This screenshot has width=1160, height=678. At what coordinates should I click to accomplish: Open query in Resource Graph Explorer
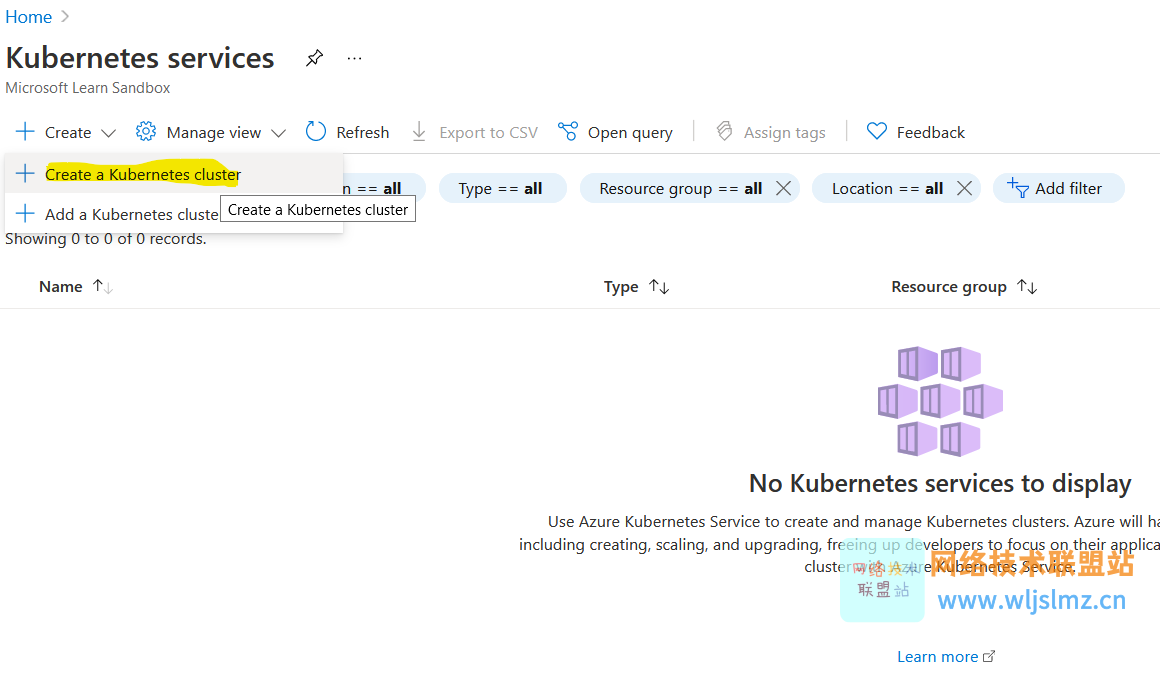630,132
